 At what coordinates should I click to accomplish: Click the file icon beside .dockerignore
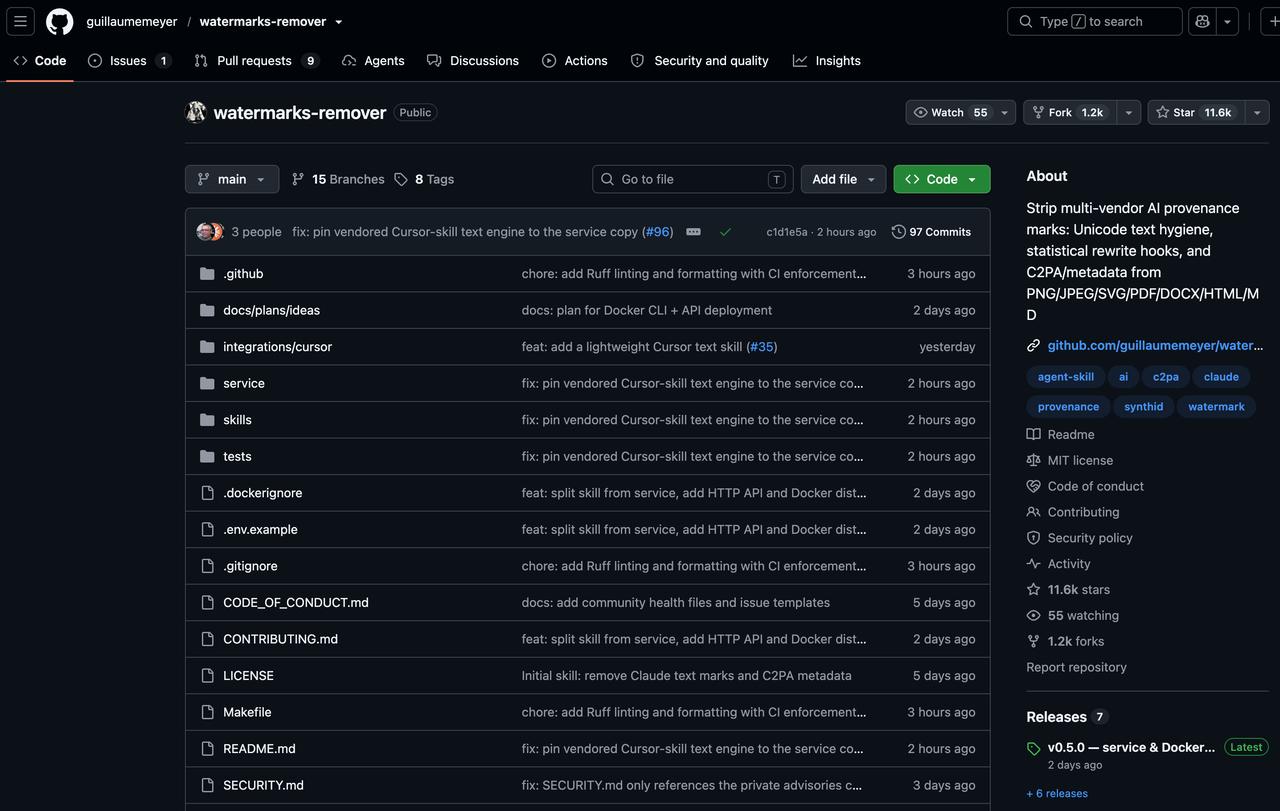click(x=207, y=493)
